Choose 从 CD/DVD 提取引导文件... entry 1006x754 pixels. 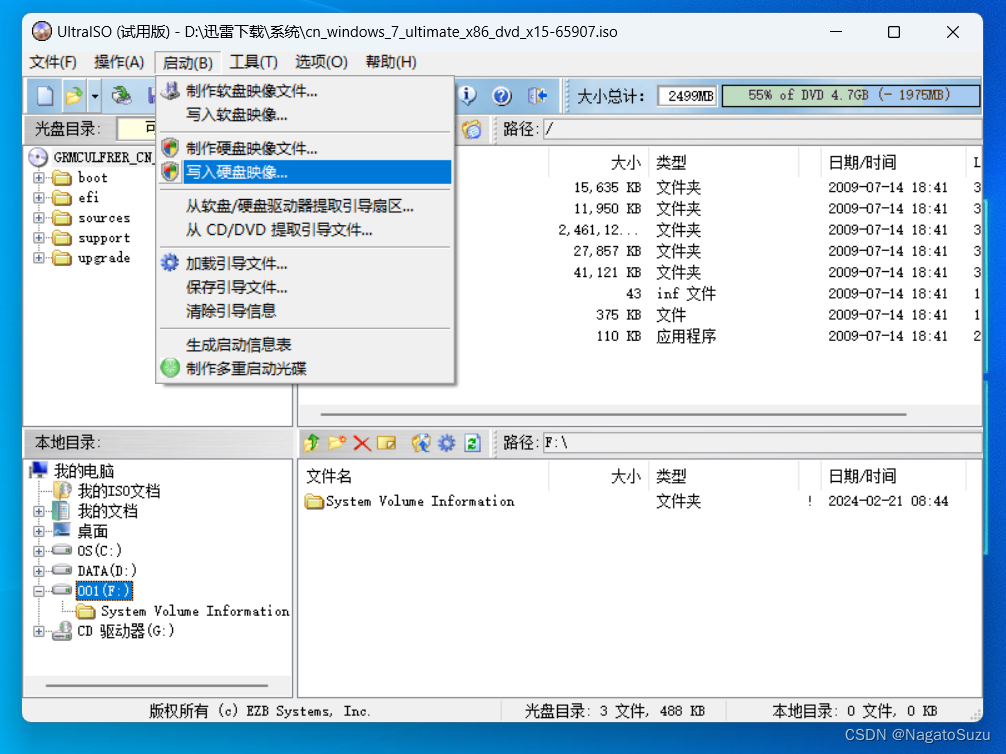point(305,230)
